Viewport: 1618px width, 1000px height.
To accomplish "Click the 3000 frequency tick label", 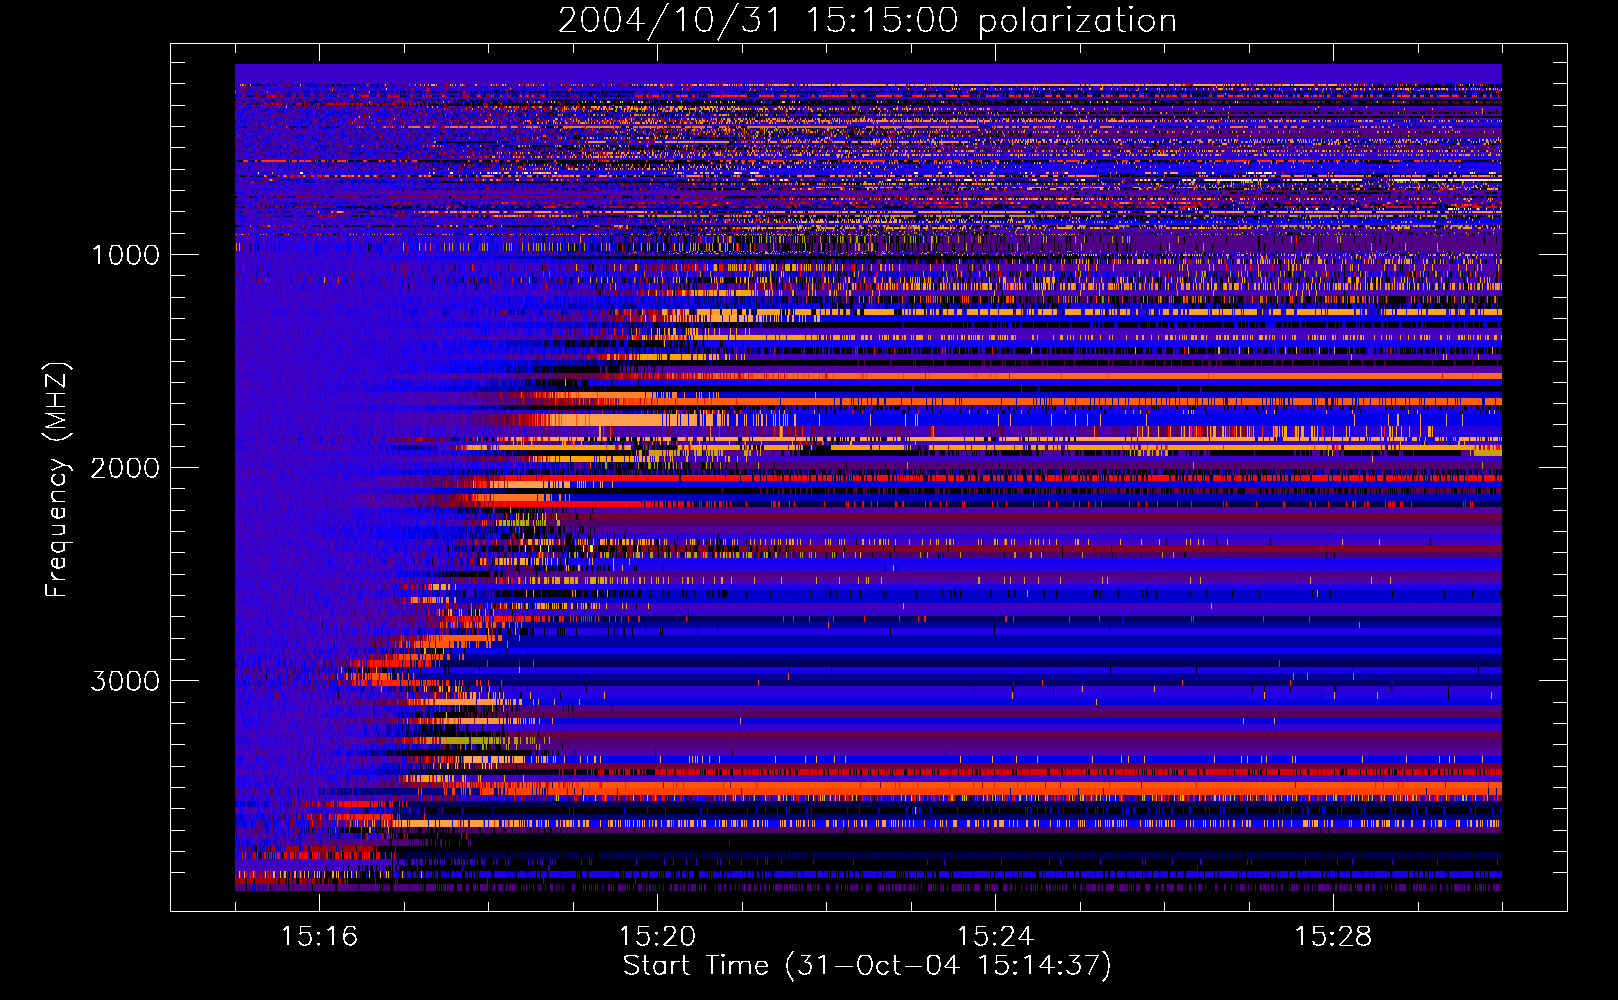I will tap(125, 681).
